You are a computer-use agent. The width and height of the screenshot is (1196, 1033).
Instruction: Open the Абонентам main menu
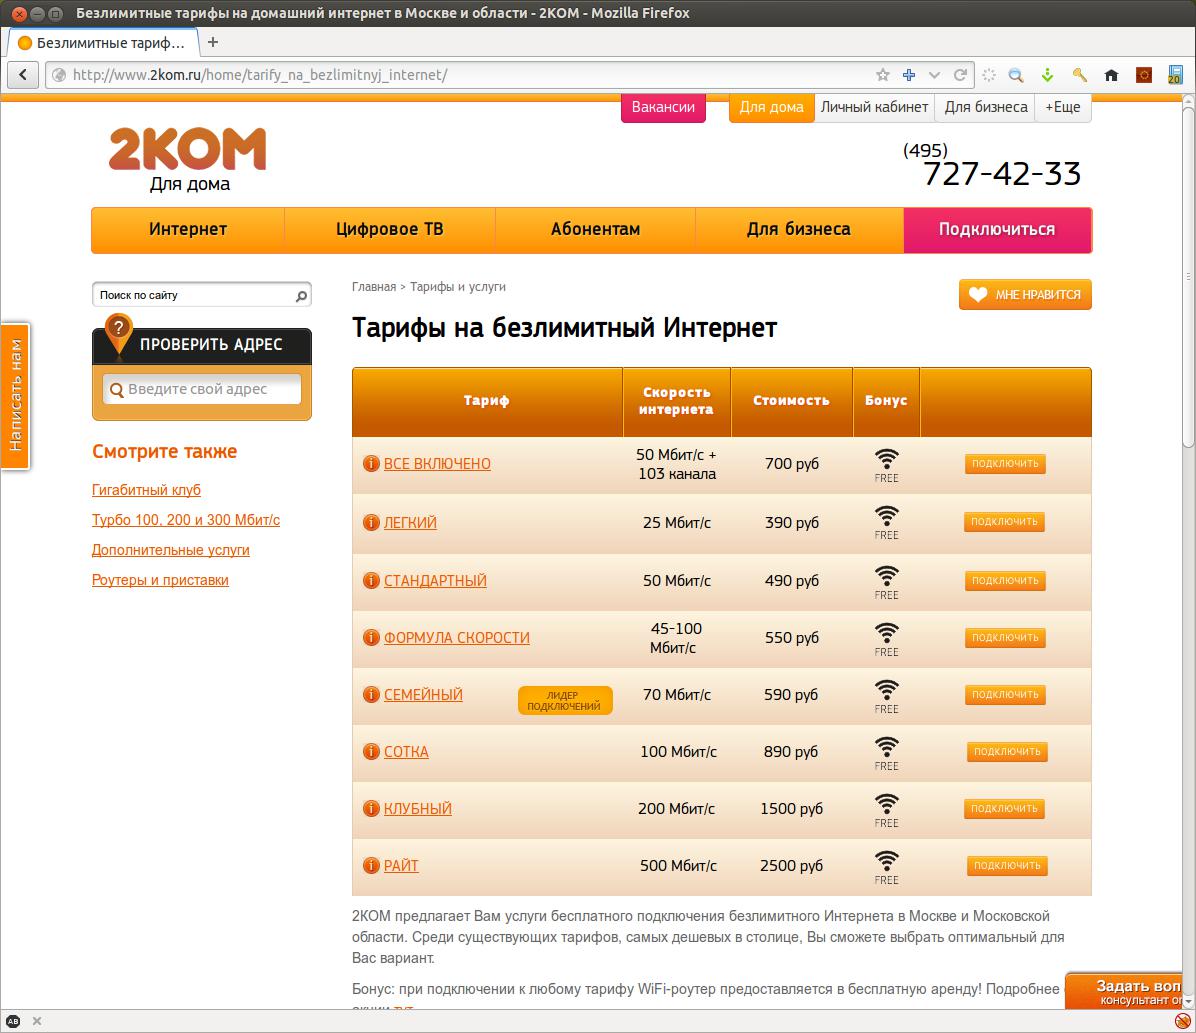coord(595,230)
